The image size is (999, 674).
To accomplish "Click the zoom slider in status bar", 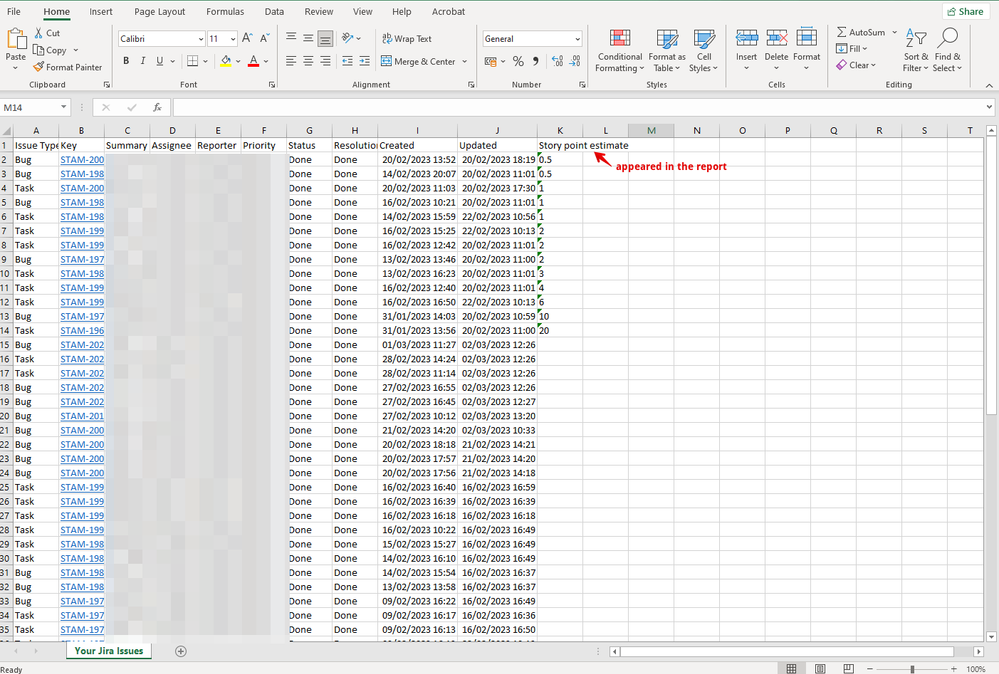I will (912, 669).
